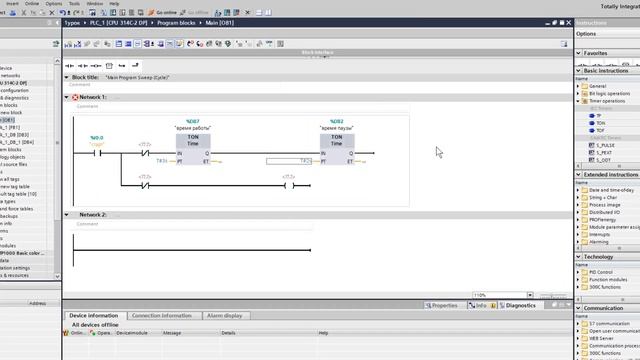The width and height of the screenshot is (640, 360).
Task: Click the Block interface bar
Action: click(318, 53)
